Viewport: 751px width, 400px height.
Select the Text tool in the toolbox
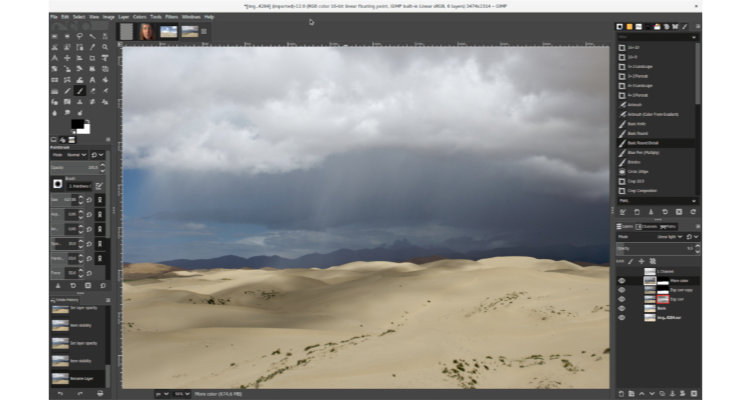point(95,78)
